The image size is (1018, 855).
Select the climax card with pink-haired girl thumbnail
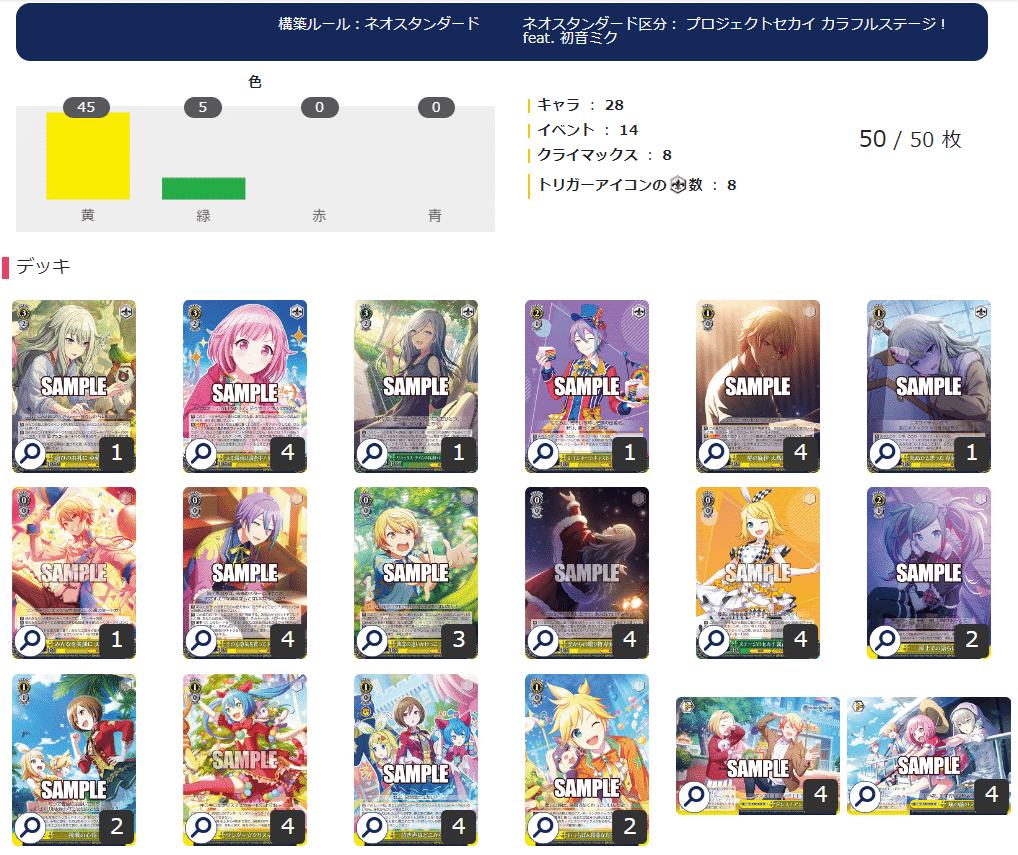coord(929,756)
